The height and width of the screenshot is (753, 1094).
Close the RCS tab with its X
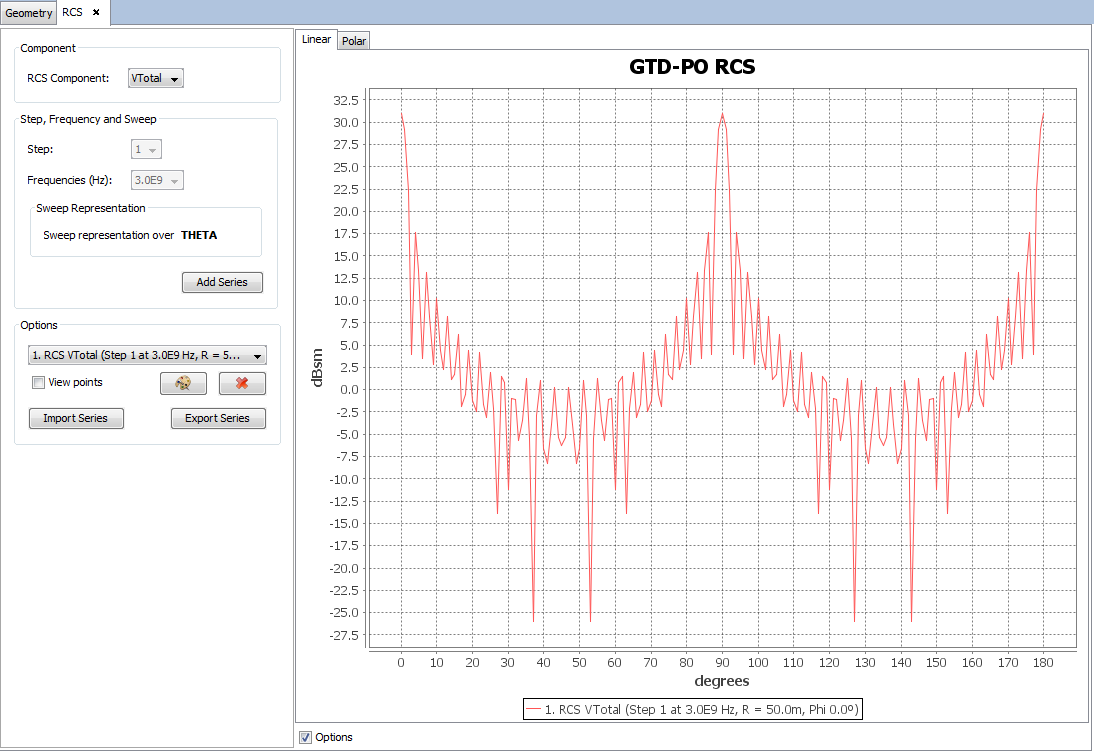click(96, 12)
